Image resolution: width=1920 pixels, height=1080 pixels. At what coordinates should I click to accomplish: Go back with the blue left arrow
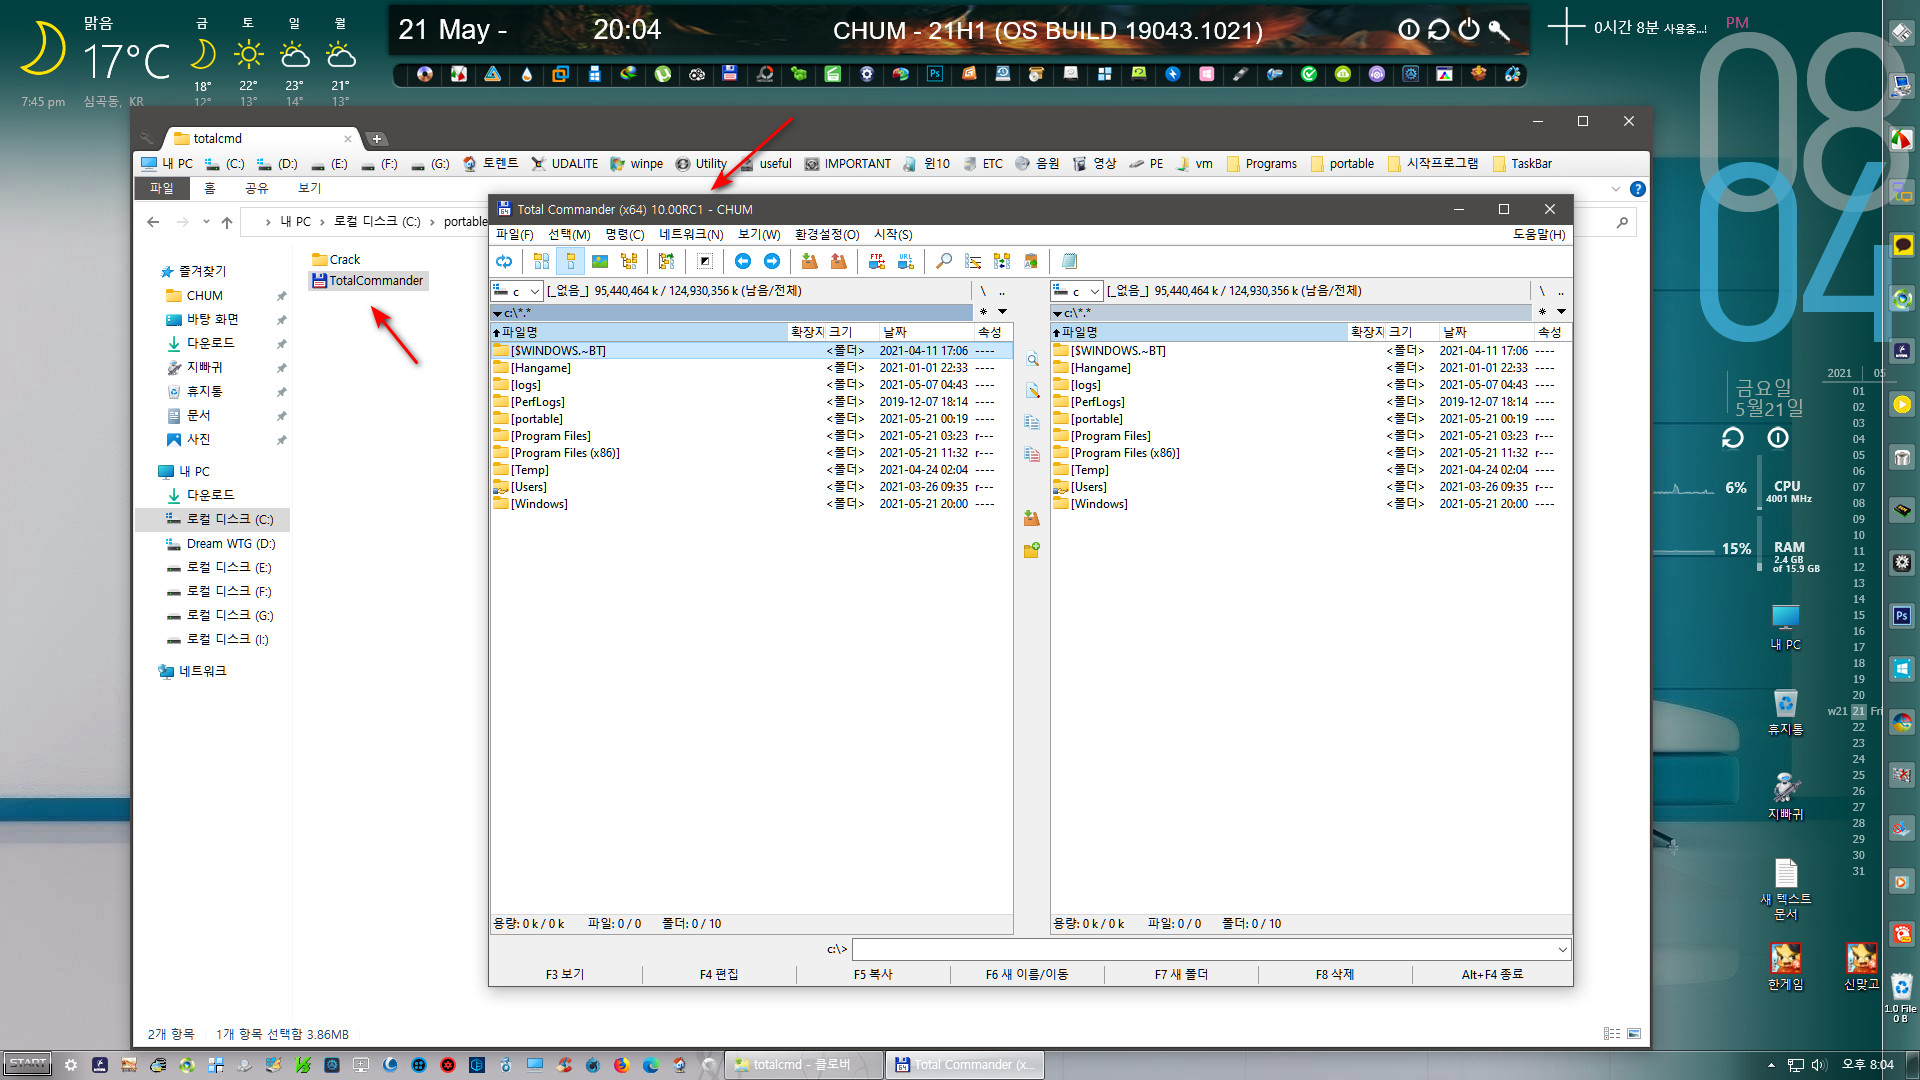pyautogui.click(x=743, y=262)
